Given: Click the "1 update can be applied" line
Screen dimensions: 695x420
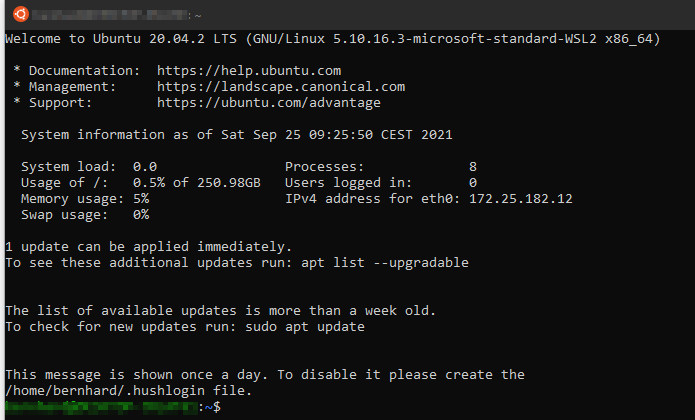Looking at the screenshot, I should 149,246.
